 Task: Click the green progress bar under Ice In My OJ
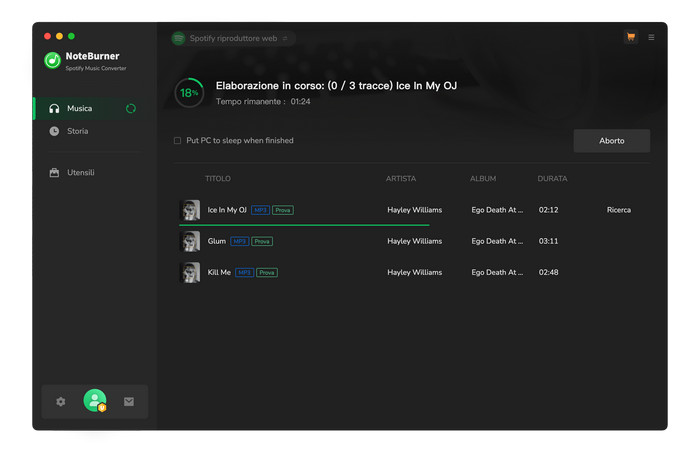[x=304, y=225]
